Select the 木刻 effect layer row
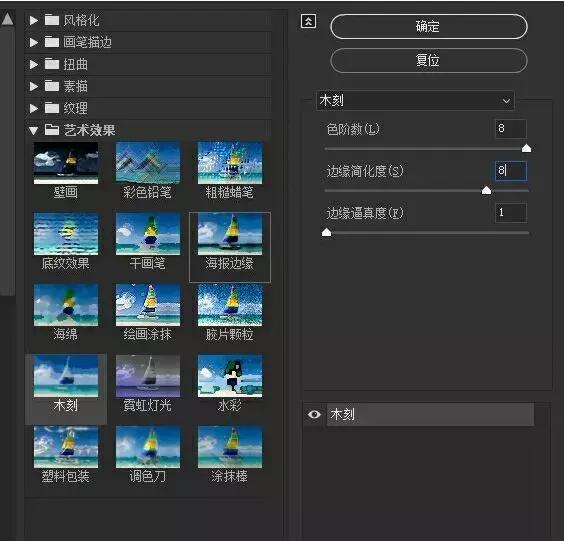The height and width of the screenshot is (541, 564). click(430, 415)
